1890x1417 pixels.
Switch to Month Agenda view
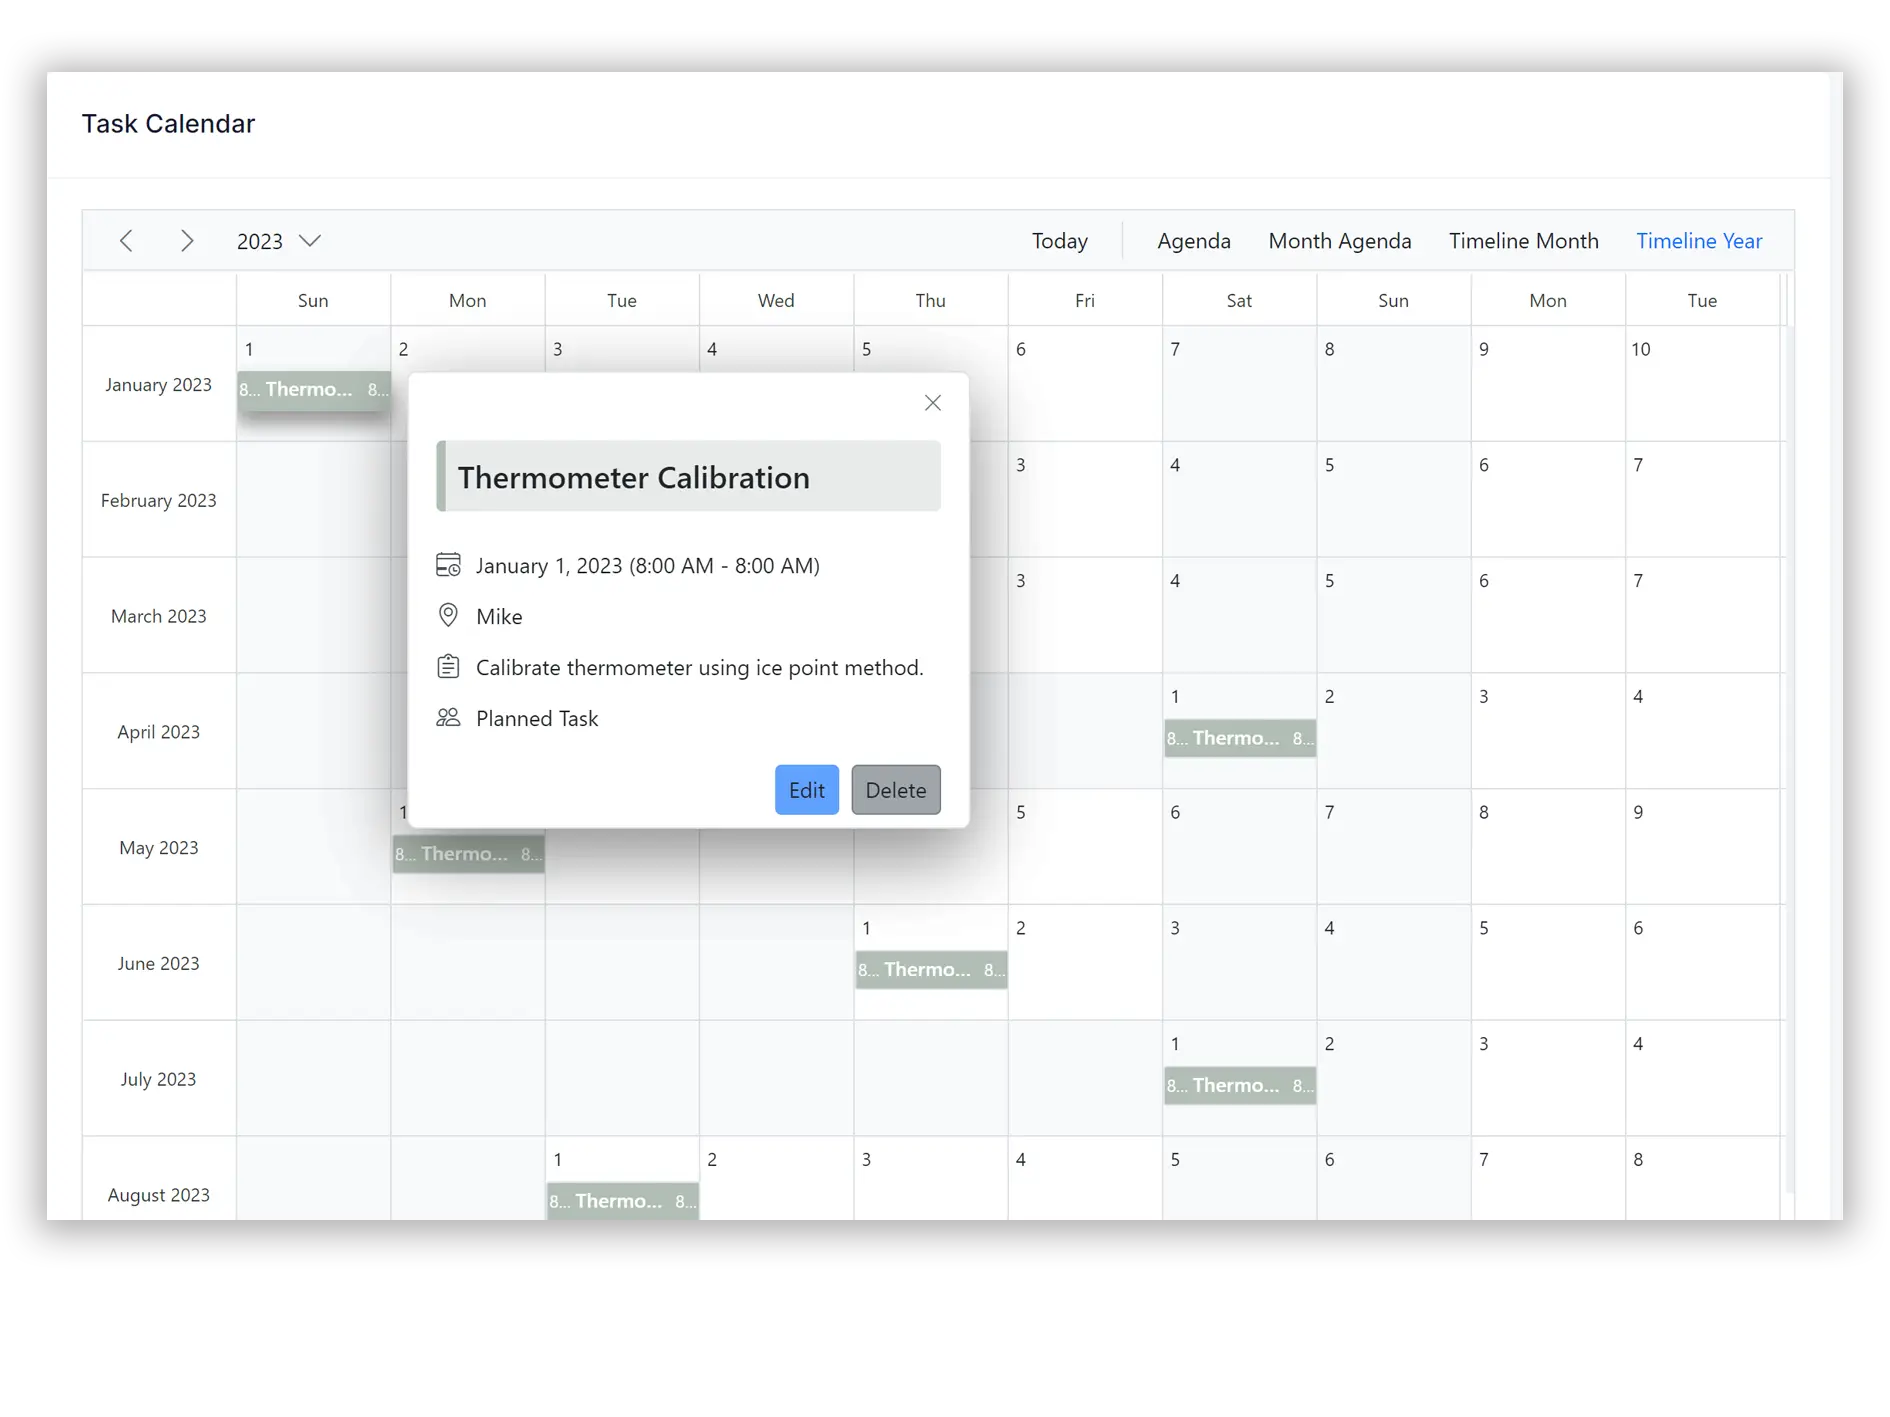click(x=1340, y=241)
